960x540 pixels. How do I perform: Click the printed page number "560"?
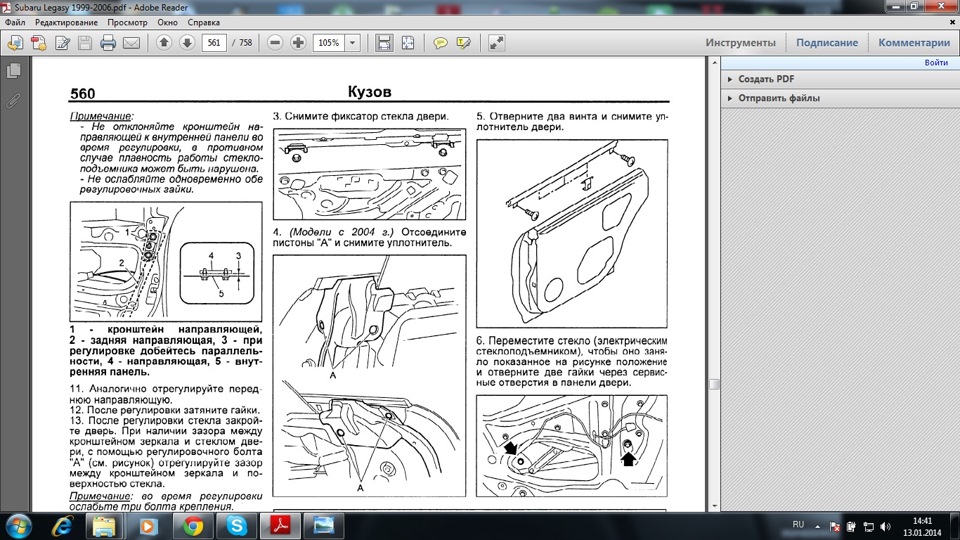83,94
